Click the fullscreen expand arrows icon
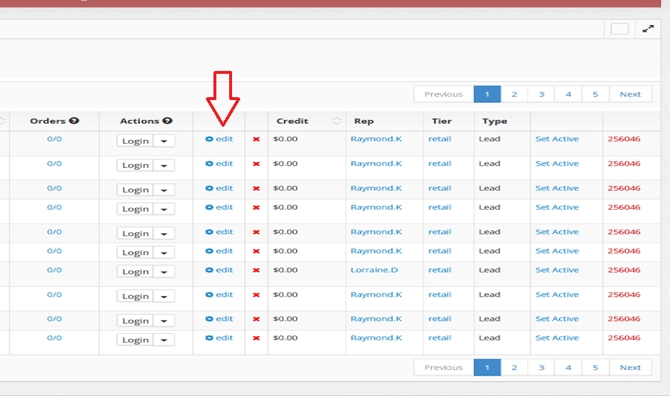The height and width of the screenshot is (396, 670). 648,29
